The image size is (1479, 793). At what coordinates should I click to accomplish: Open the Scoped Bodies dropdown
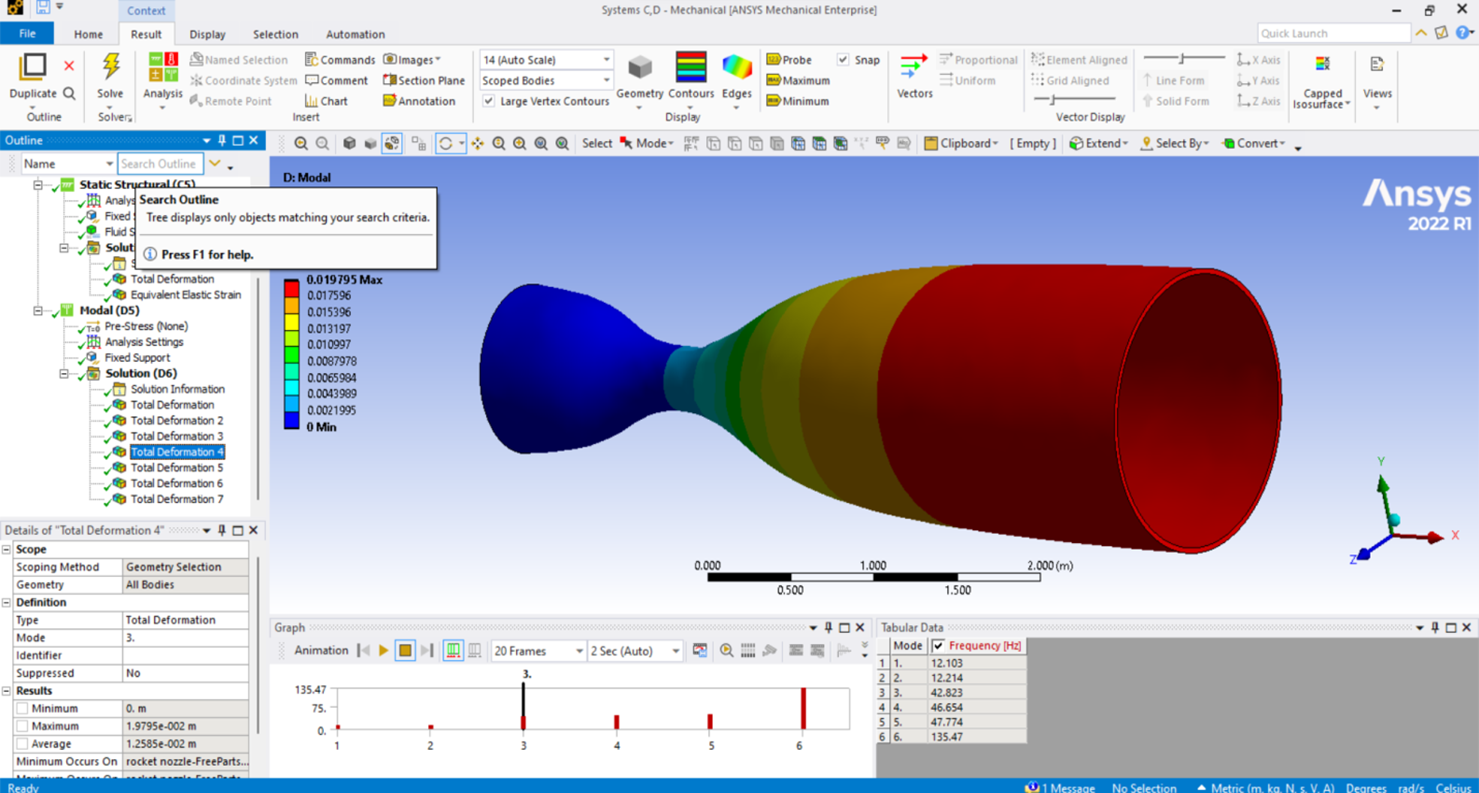tap(546, 81)
